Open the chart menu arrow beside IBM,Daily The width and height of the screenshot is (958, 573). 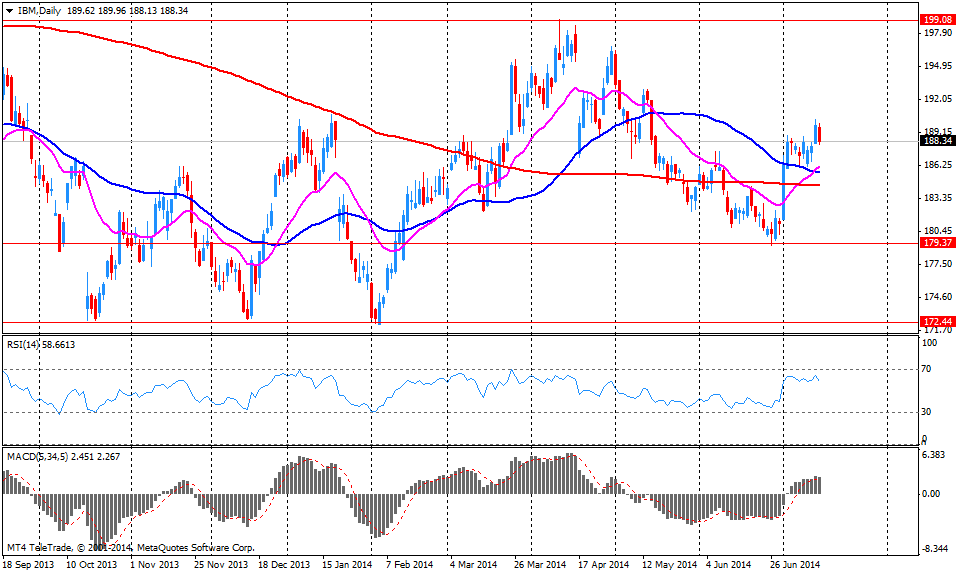point(10,11)
